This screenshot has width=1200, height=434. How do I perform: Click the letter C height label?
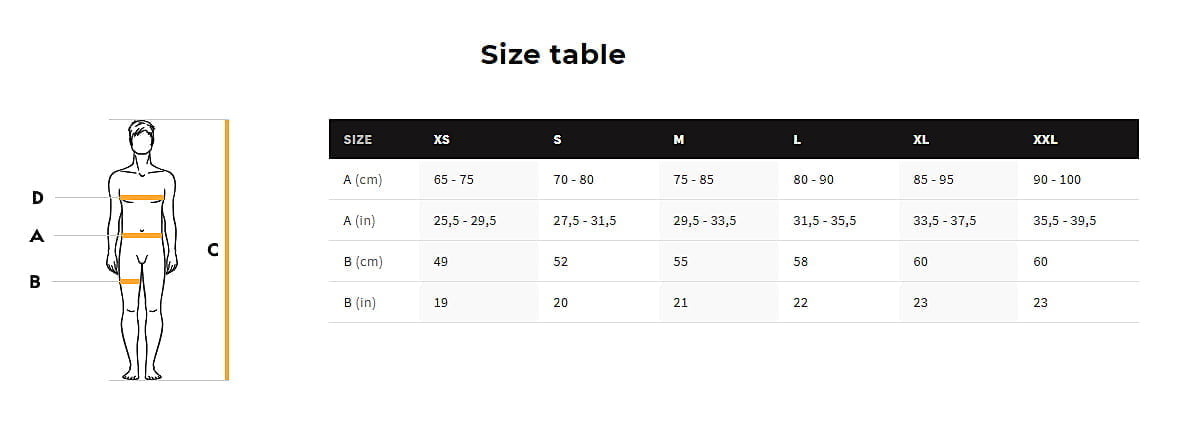click(x=213, y=250)
